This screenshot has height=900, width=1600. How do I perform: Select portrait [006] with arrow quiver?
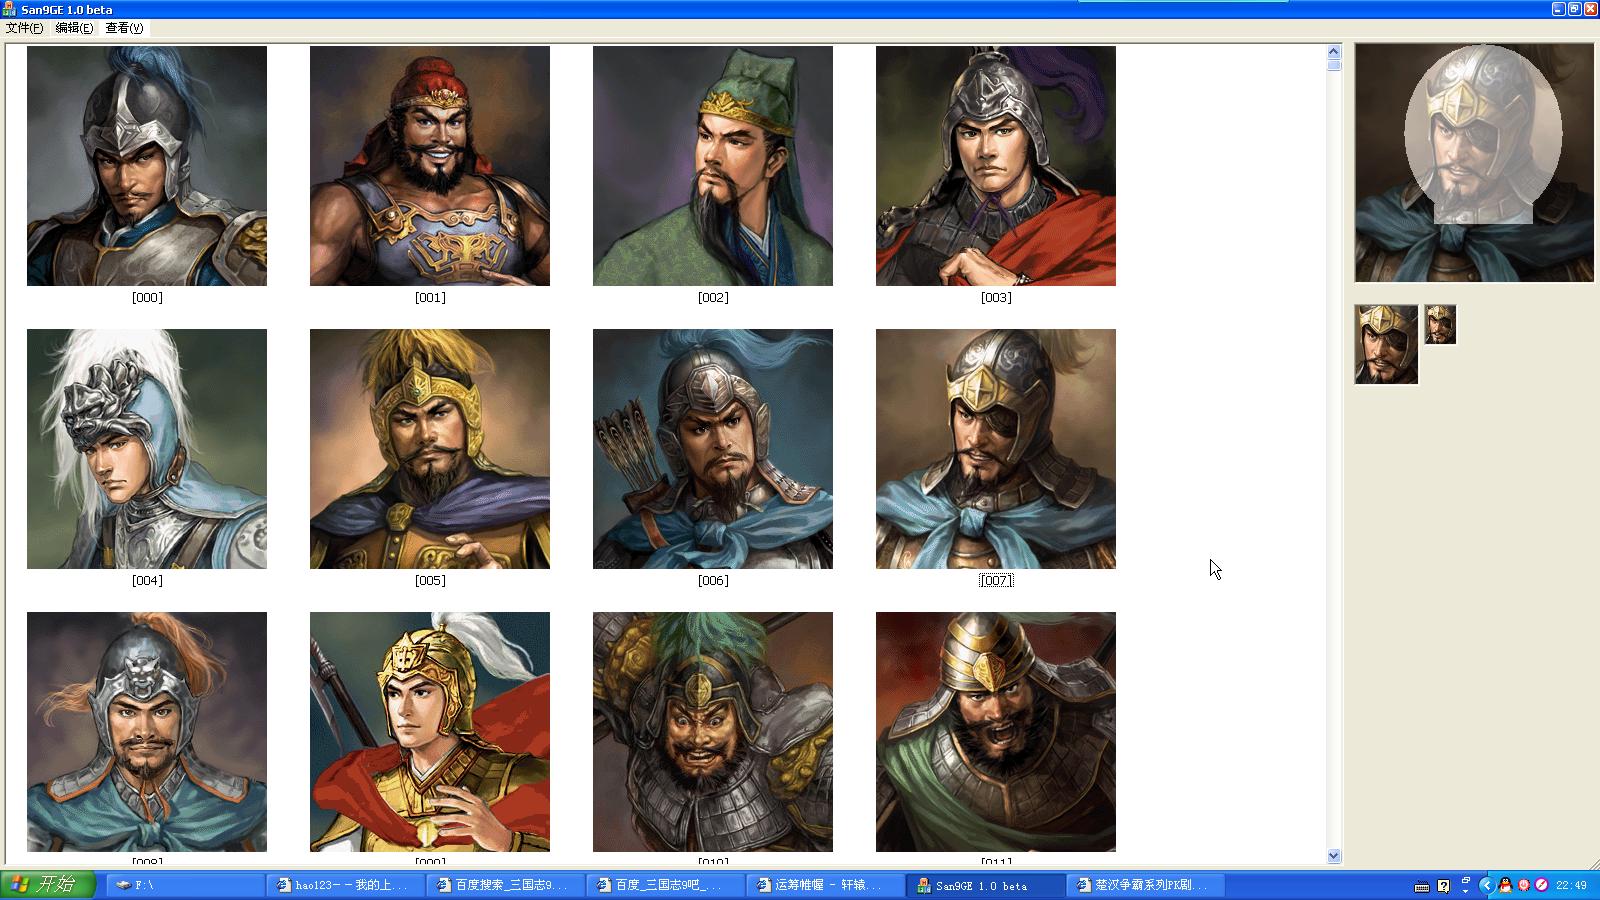713,449
